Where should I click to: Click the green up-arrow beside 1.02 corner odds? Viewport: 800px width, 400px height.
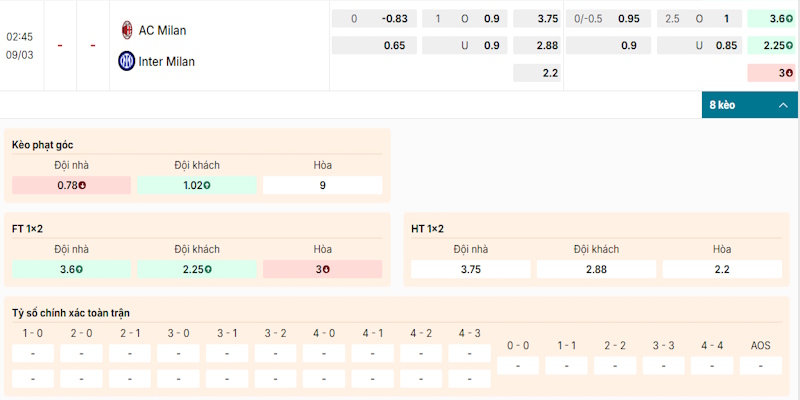[x=207, y=185]
